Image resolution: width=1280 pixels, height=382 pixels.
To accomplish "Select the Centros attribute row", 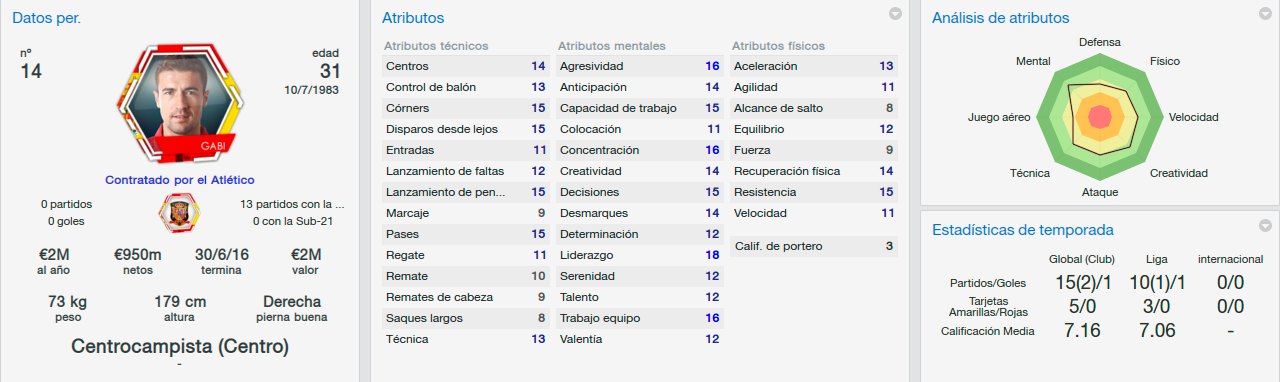I will (466, 66).
